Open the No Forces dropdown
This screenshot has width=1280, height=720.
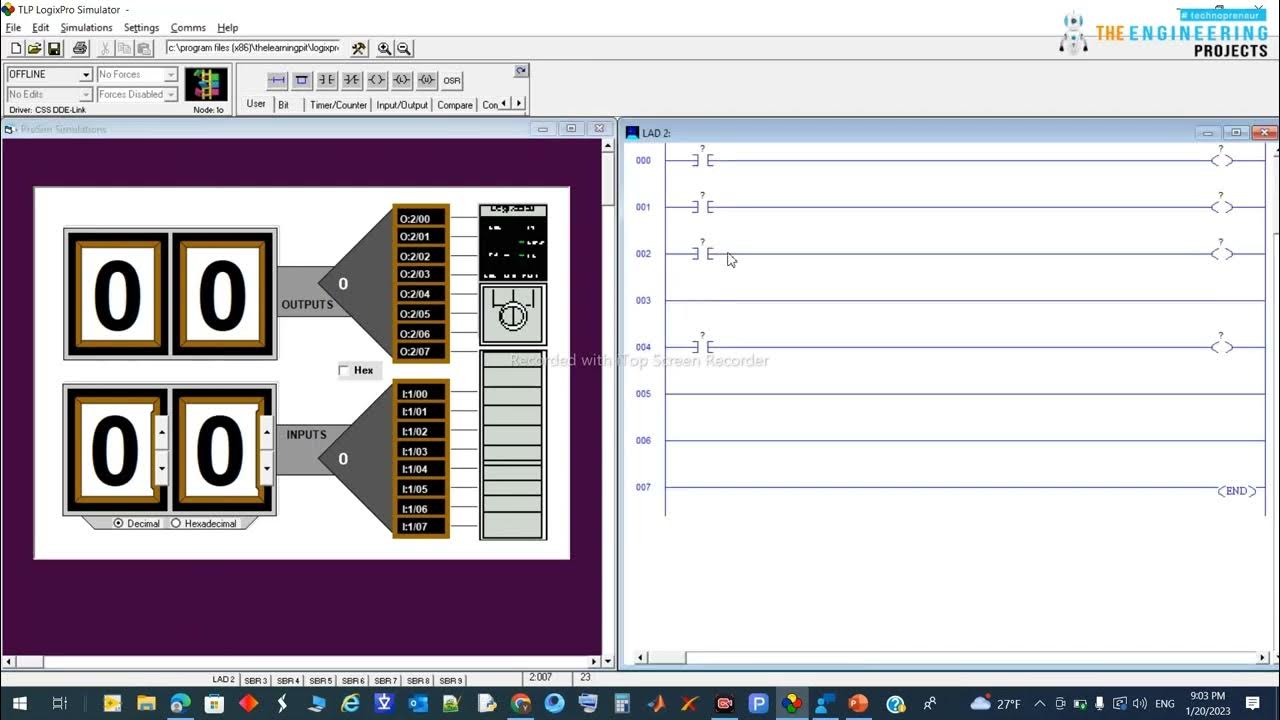171,75
